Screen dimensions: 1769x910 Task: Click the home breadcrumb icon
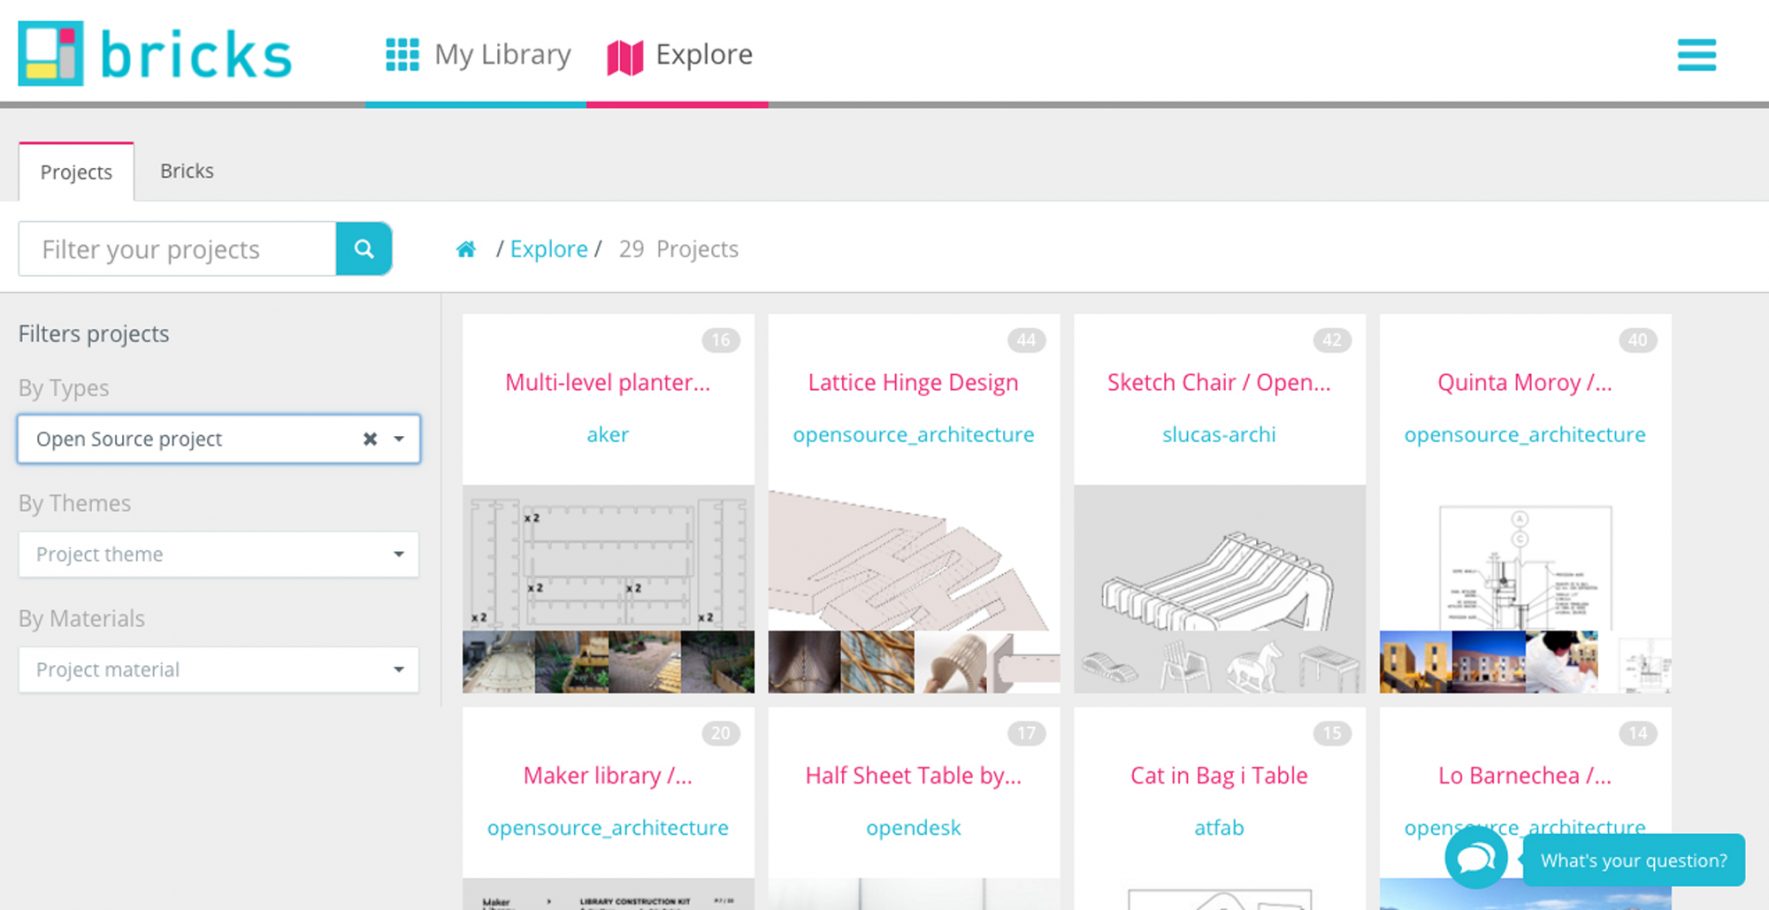tap(466, 249)
